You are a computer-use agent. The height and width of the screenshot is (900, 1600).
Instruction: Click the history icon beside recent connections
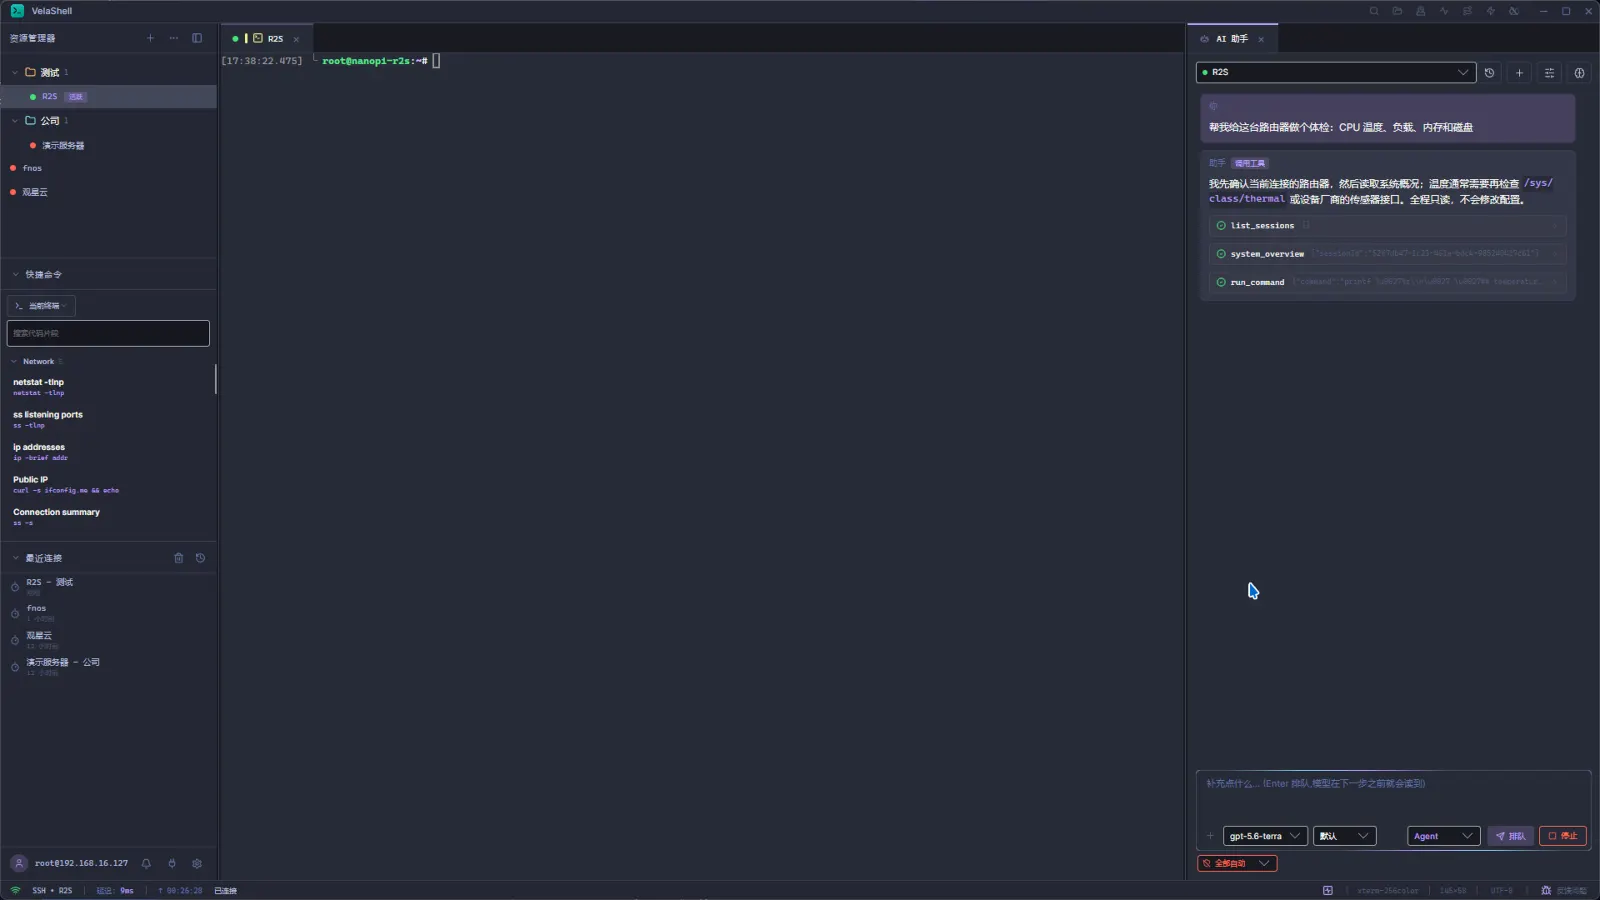(200, 558)
